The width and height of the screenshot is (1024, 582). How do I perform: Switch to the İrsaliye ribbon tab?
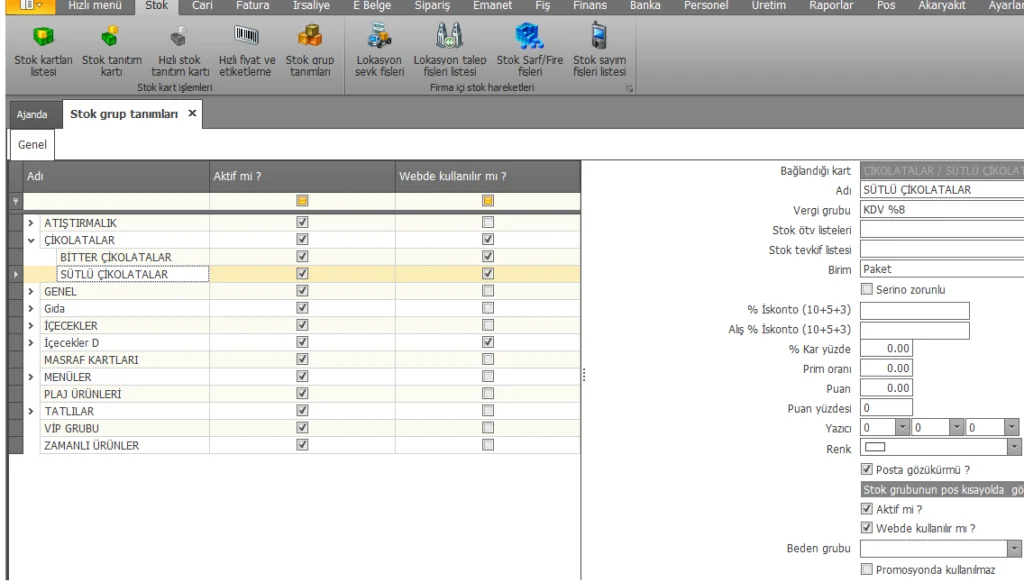tap(311, 6)
